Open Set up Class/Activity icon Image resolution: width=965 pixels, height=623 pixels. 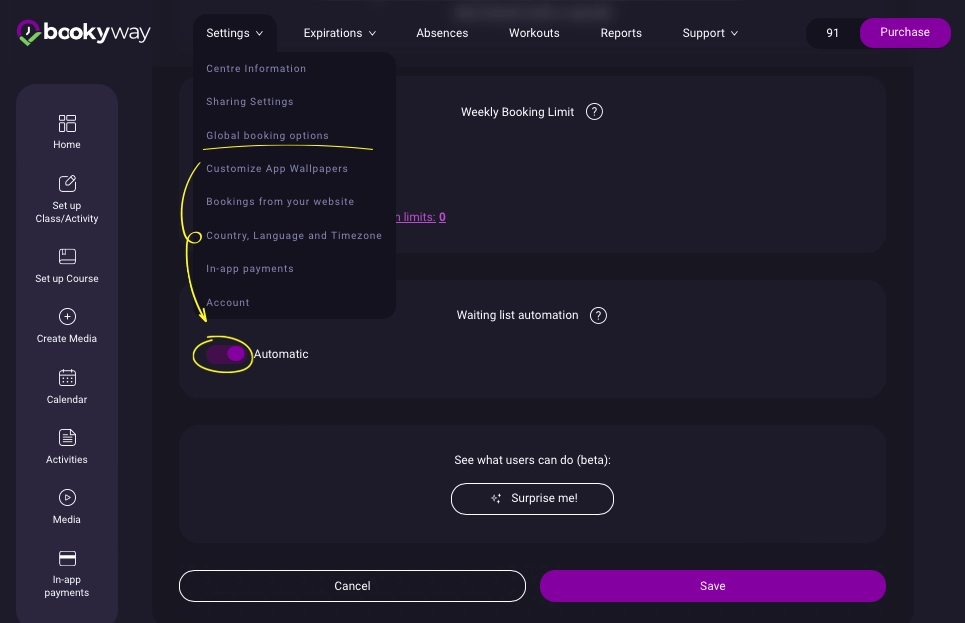pos(67,184)
